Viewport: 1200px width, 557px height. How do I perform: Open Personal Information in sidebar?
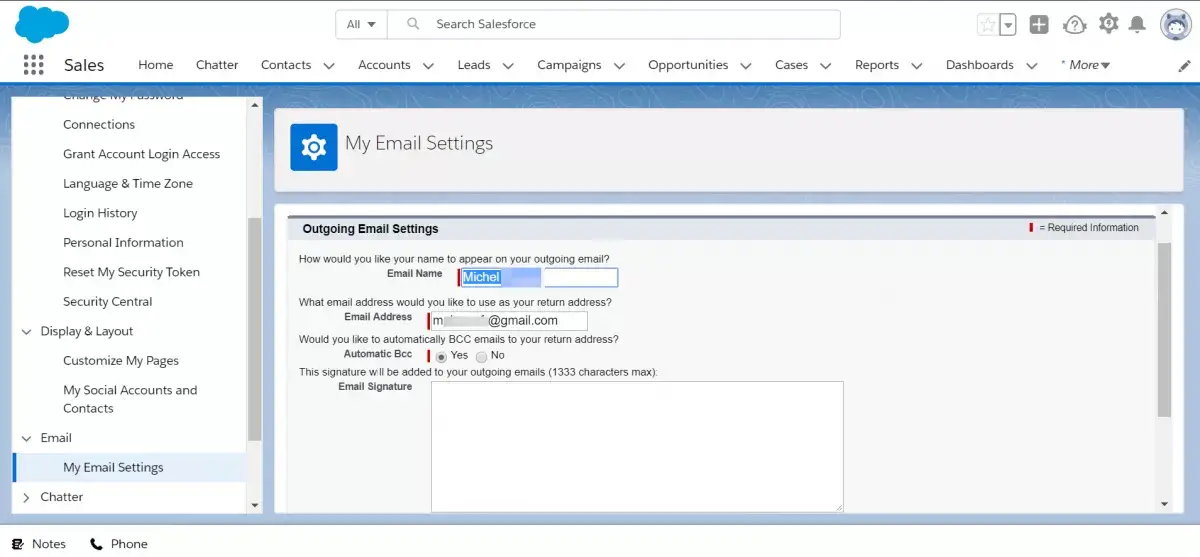[x=123, y=243]
